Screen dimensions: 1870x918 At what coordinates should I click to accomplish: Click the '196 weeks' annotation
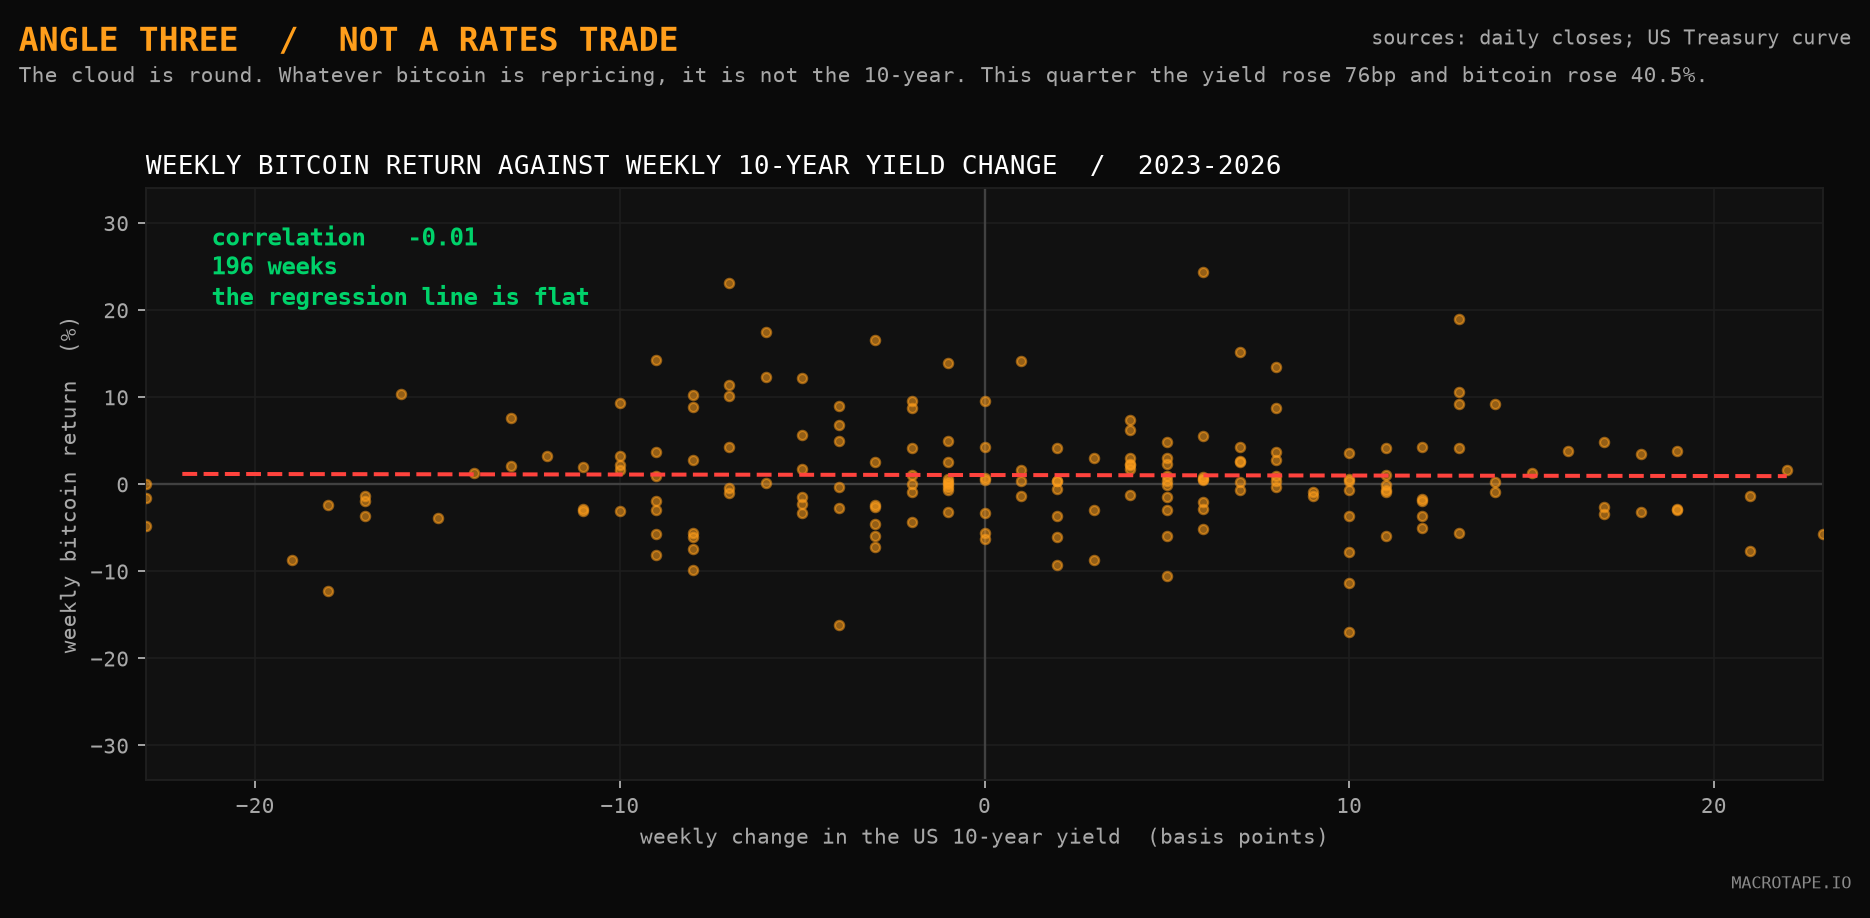274,266
